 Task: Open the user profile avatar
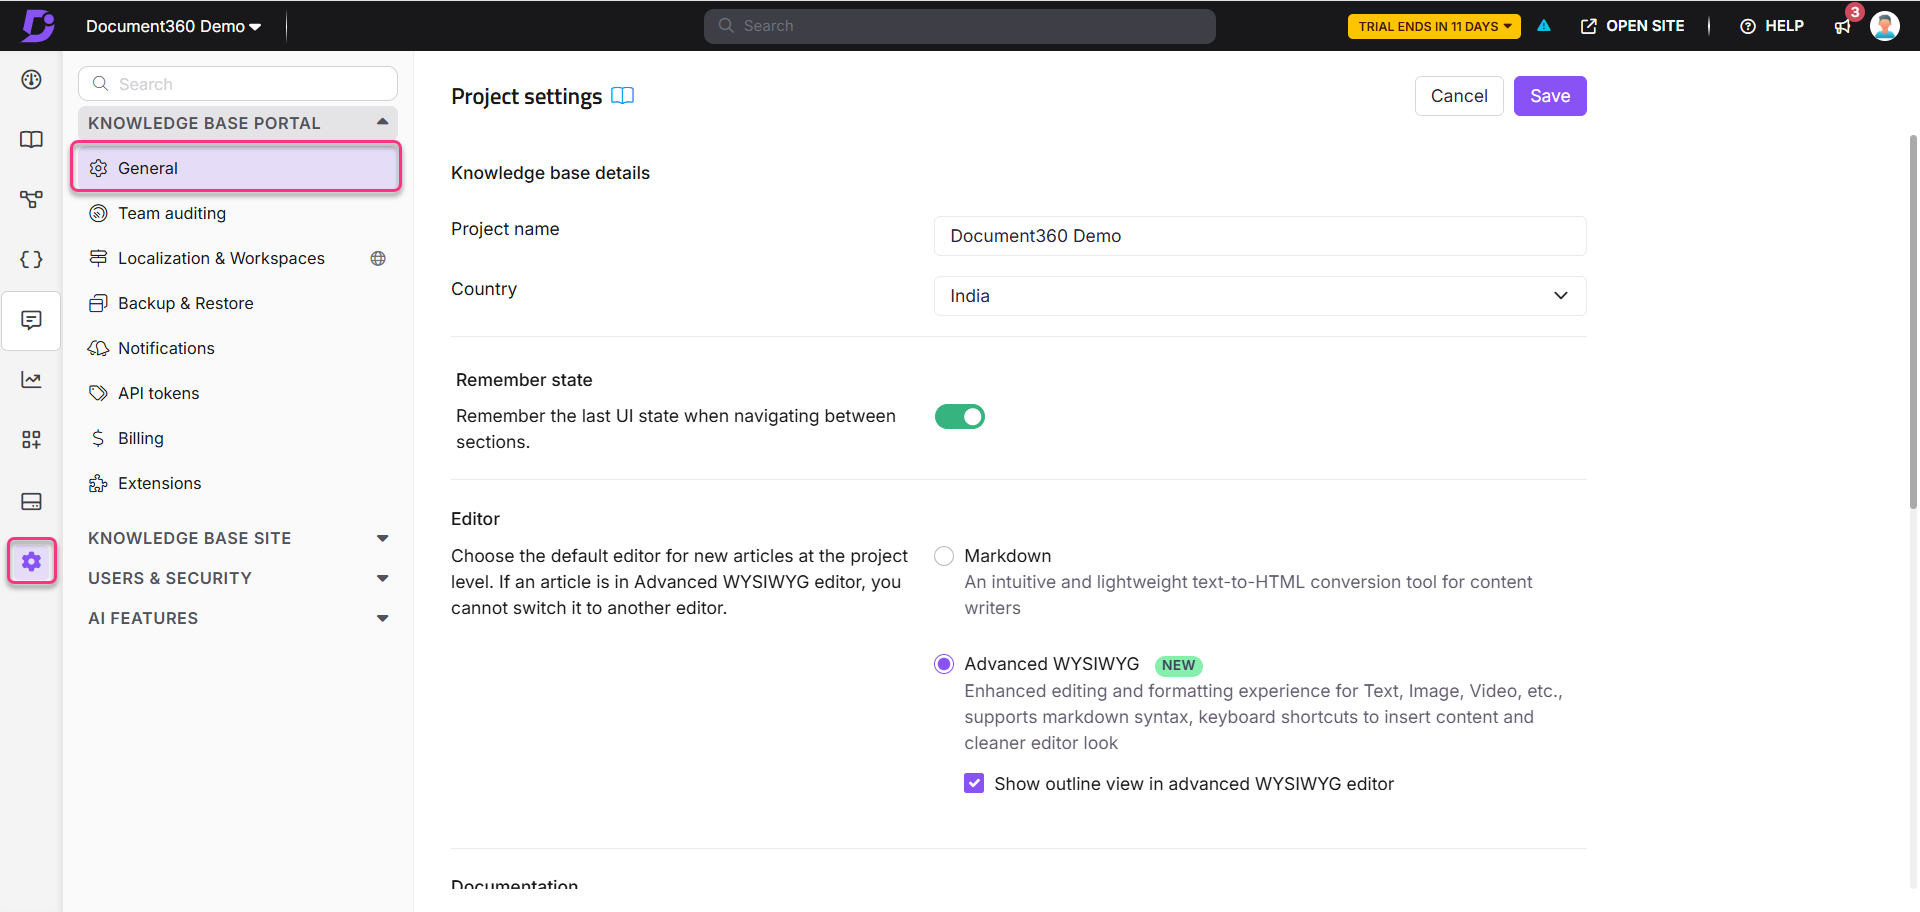1885,26
